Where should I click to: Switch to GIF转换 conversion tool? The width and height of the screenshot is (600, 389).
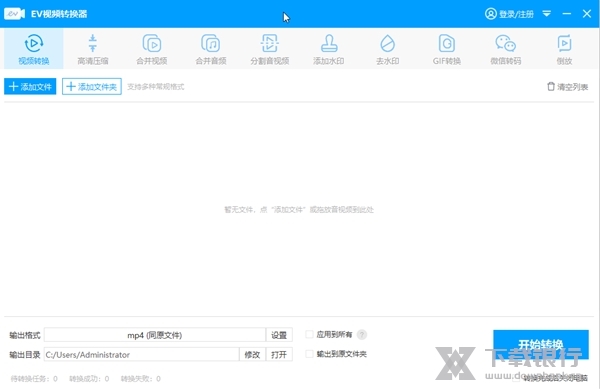(x=447, y=49)
